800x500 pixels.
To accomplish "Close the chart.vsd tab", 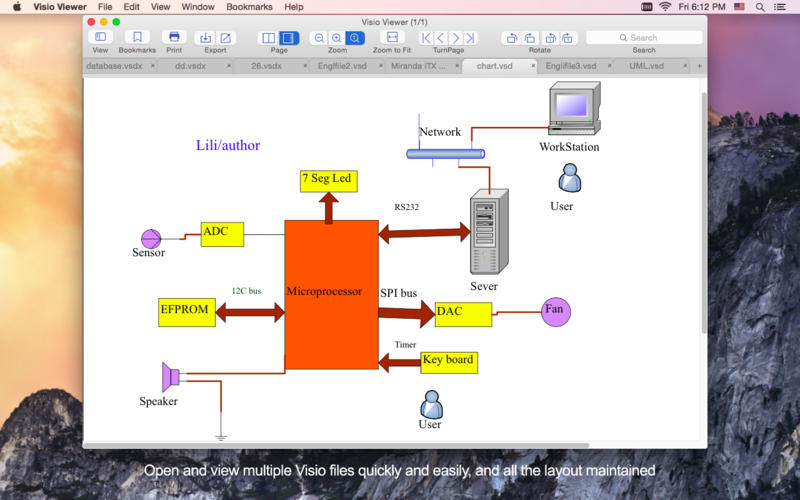I will [533, 66].
